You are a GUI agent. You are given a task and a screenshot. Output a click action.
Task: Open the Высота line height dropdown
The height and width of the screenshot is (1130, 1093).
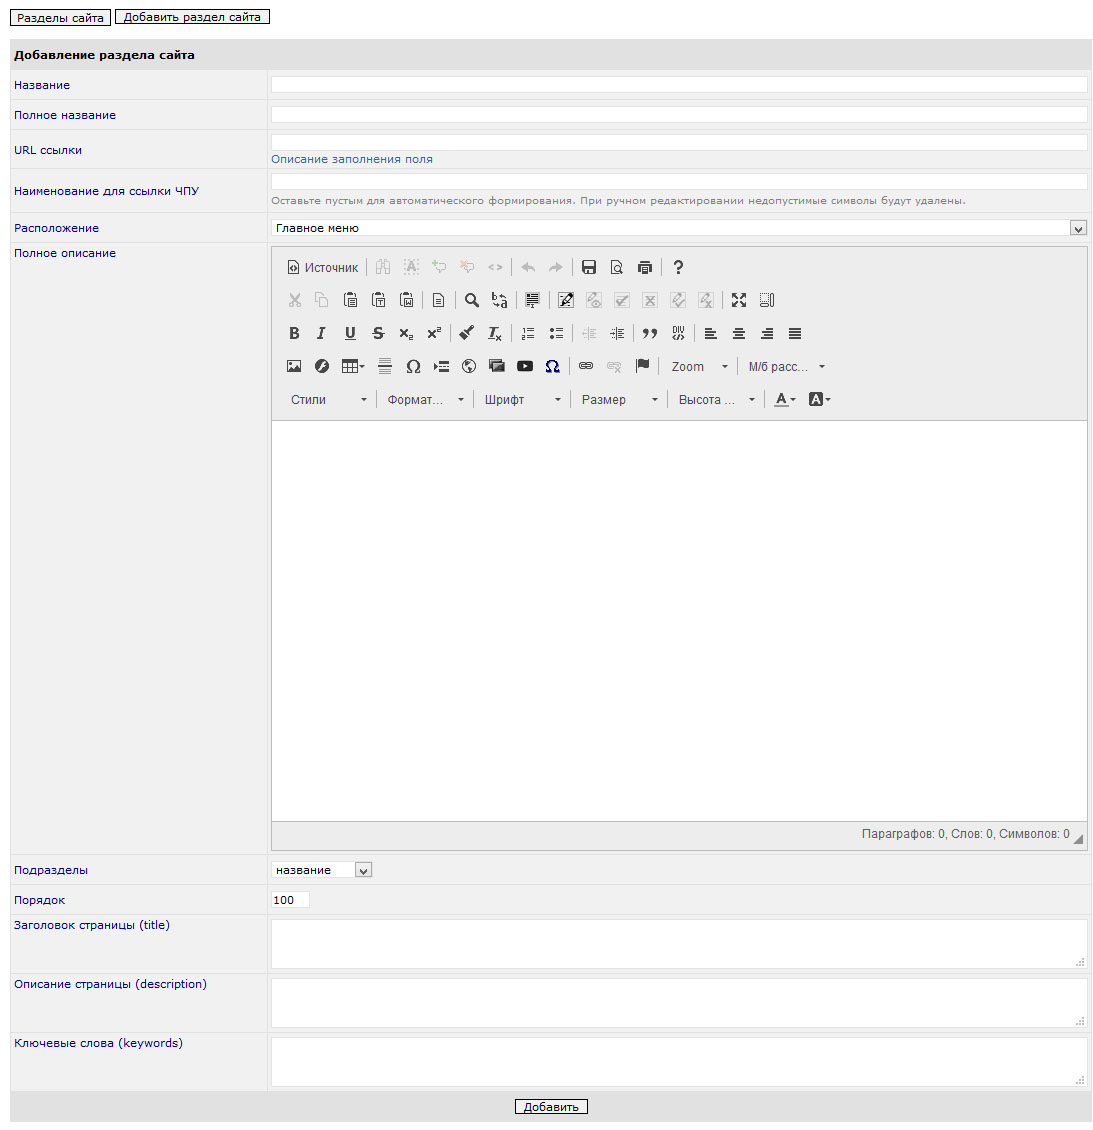pyautogui.click(x=715, y=399)
